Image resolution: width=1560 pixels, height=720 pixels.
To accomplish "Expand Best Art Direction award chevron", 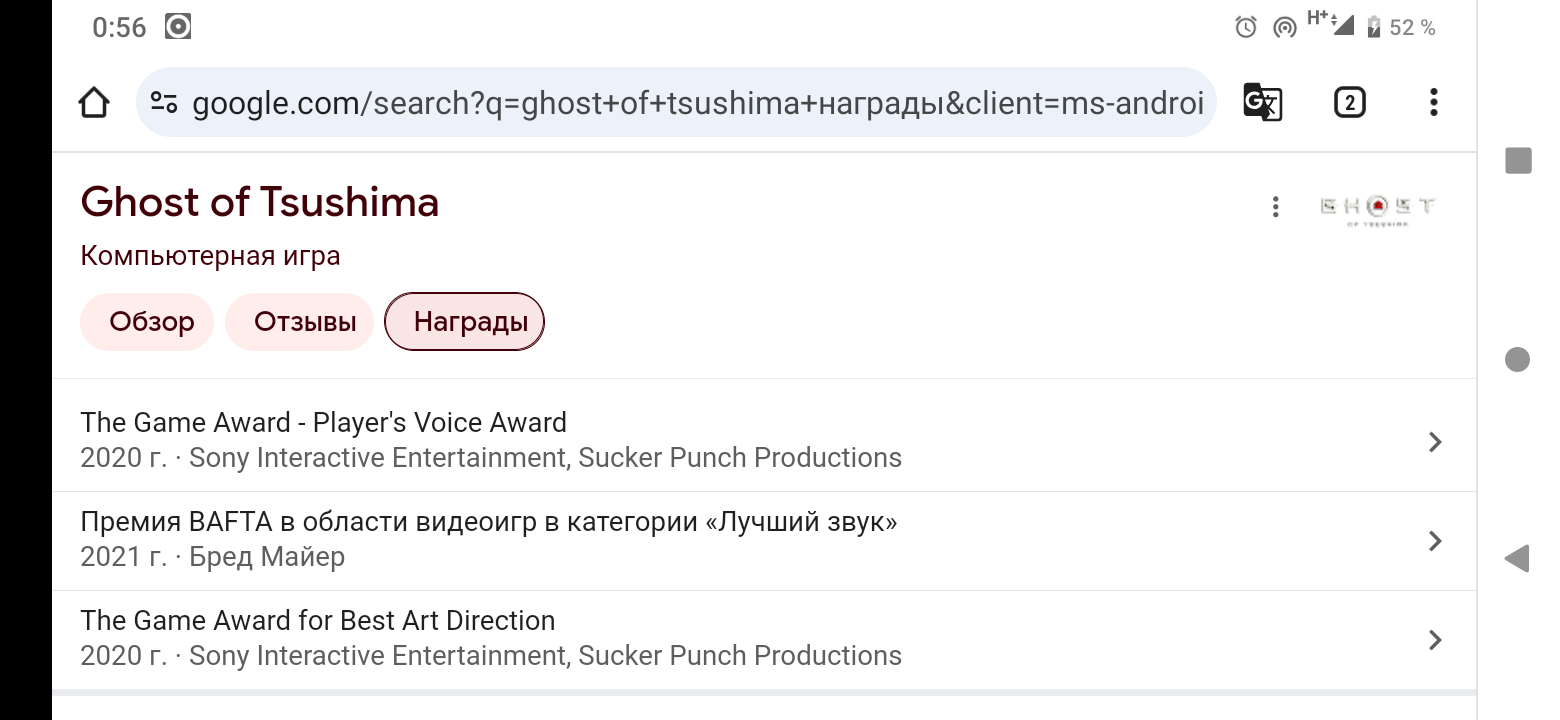I will point(1435,639).
